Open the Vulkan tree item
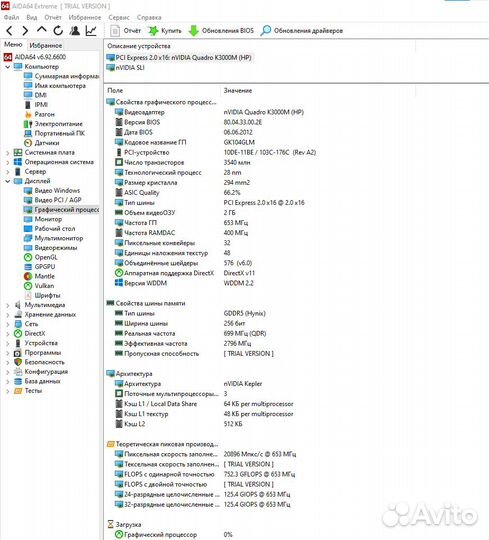 coord(39,286)
